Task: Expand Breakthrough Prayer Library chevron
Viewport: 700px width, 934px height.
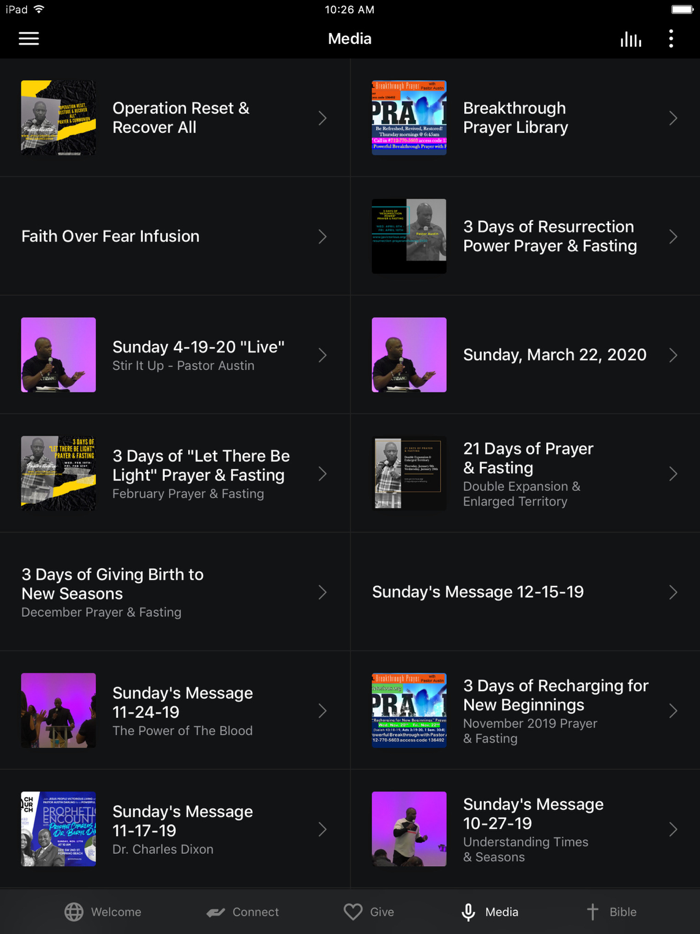Action: coord(673,118)
